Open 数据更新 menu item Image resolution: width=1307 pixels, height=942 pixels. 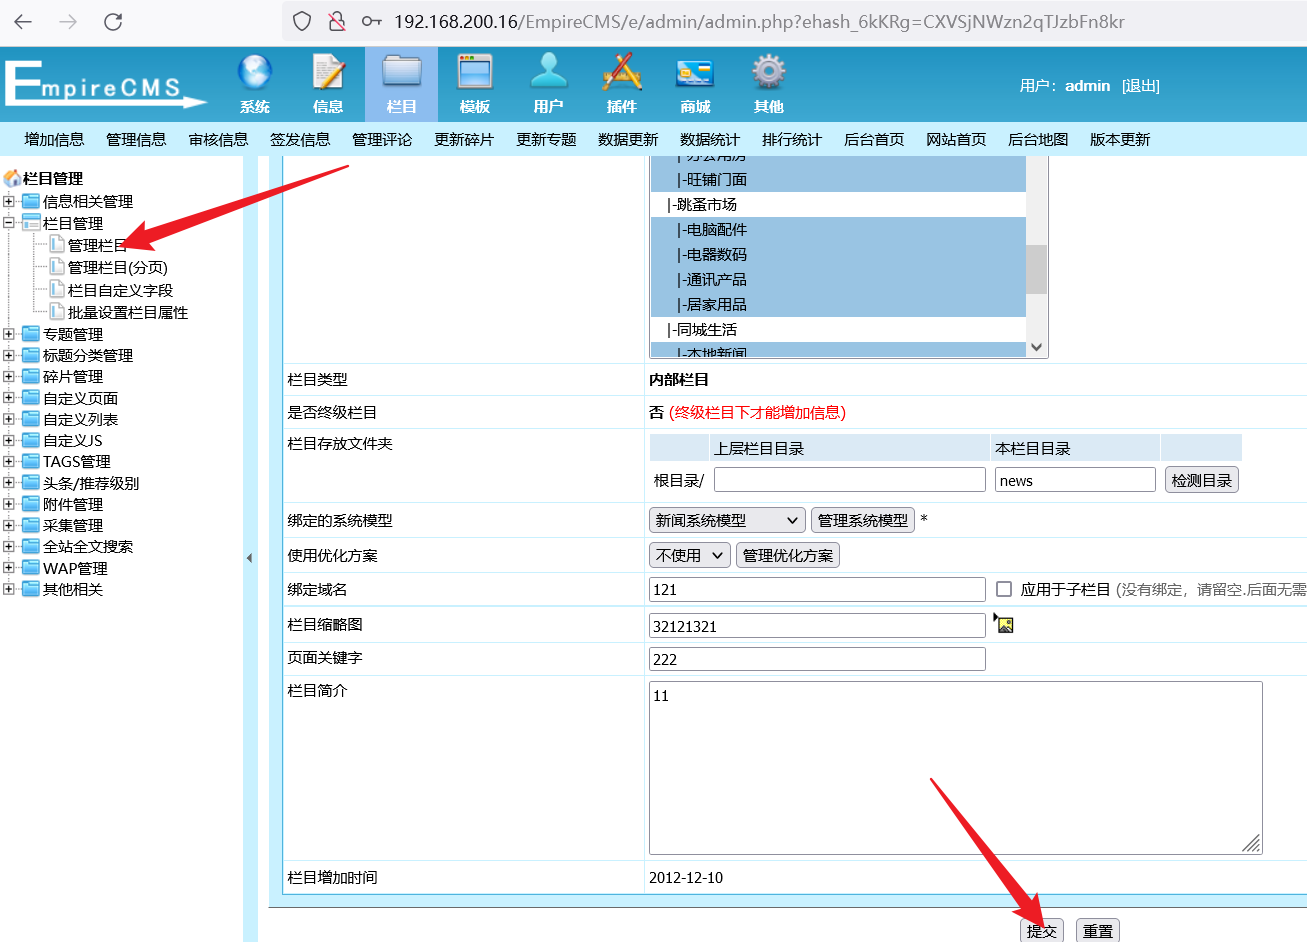(x=628, y=139)
